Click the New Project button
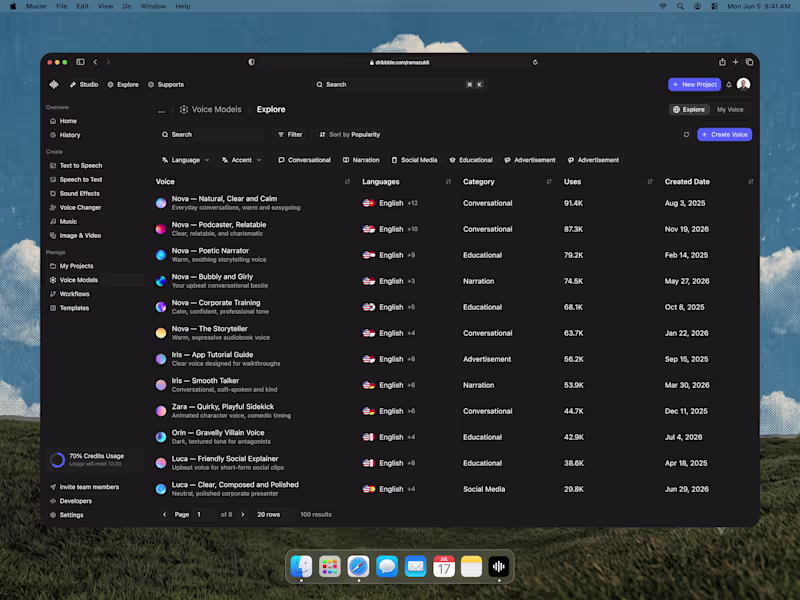Screen dimensions: 800x600 coord(694,85)
